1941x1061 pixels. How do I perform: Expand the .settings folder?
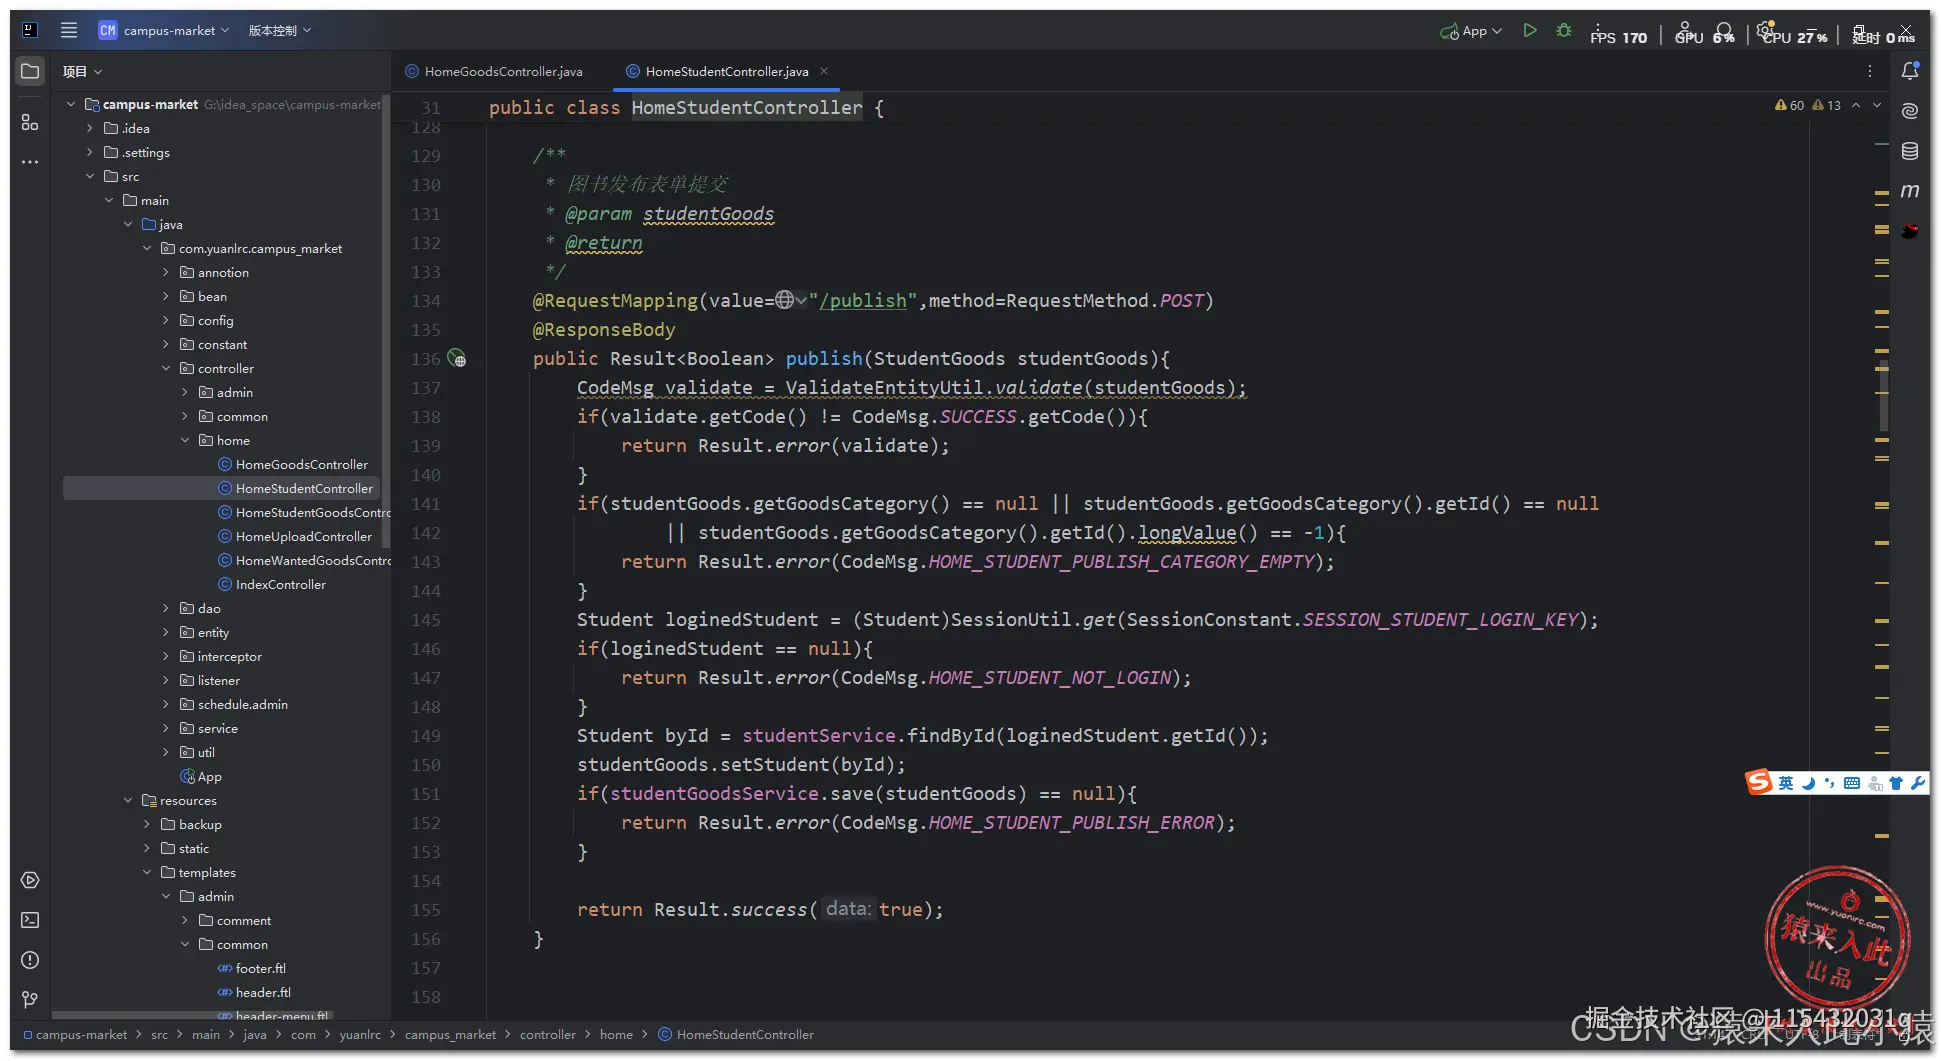90,152
